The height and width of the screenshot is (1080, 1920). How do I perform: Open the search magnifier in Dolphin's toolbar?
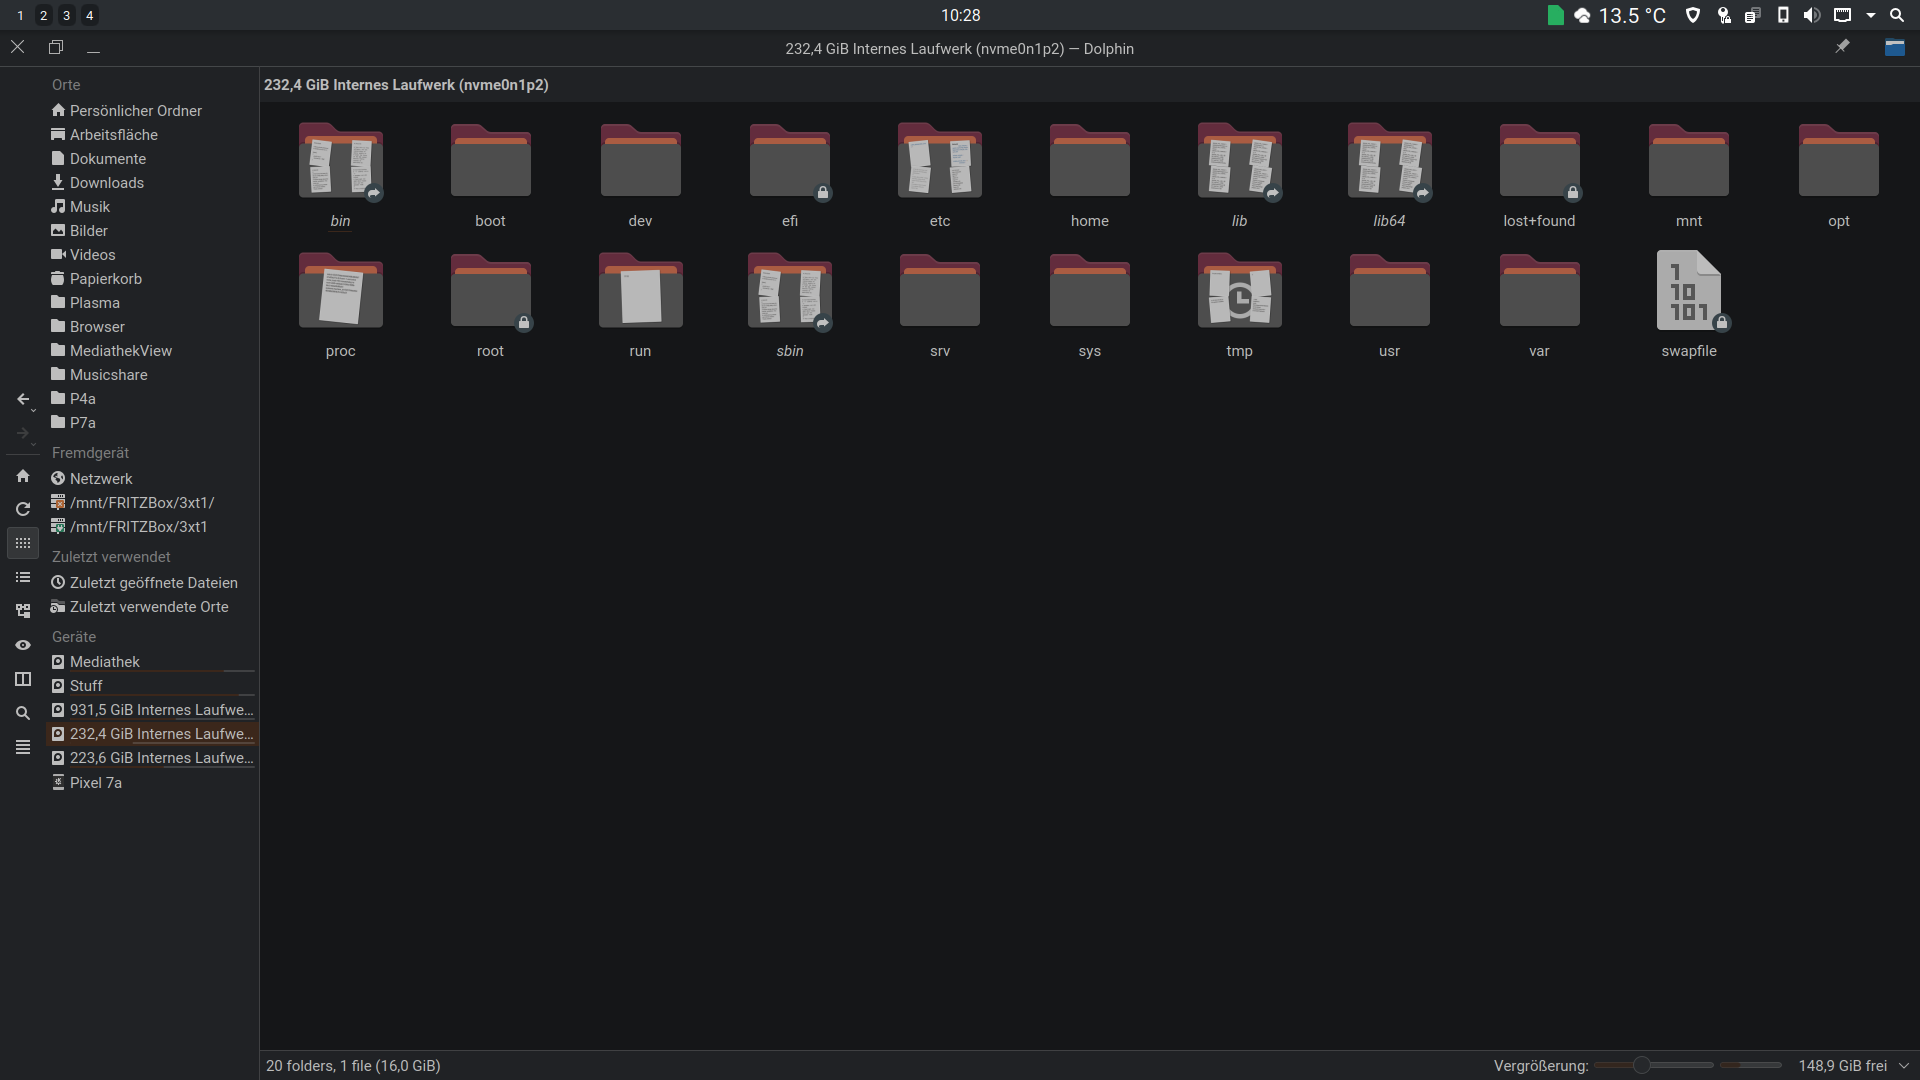tap(23, 713)
